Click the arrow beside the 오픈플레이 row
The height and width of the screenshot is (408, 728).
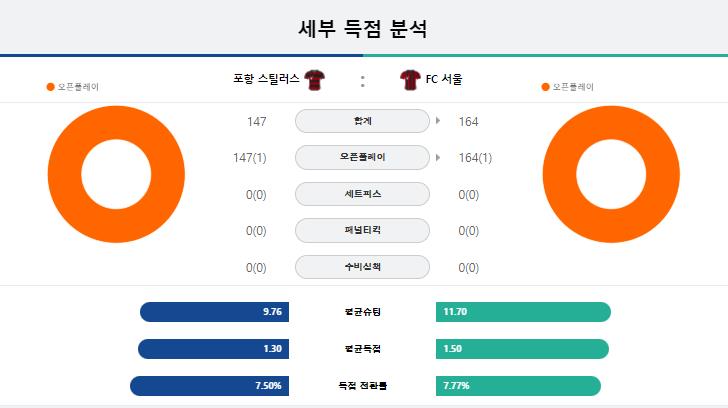[438, 157]
